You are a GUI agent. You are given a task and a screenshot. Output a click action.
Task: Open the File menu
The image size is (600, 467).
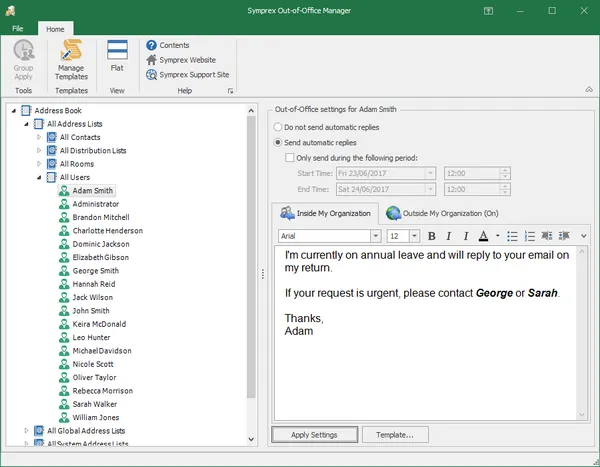(x=18, y=29)
